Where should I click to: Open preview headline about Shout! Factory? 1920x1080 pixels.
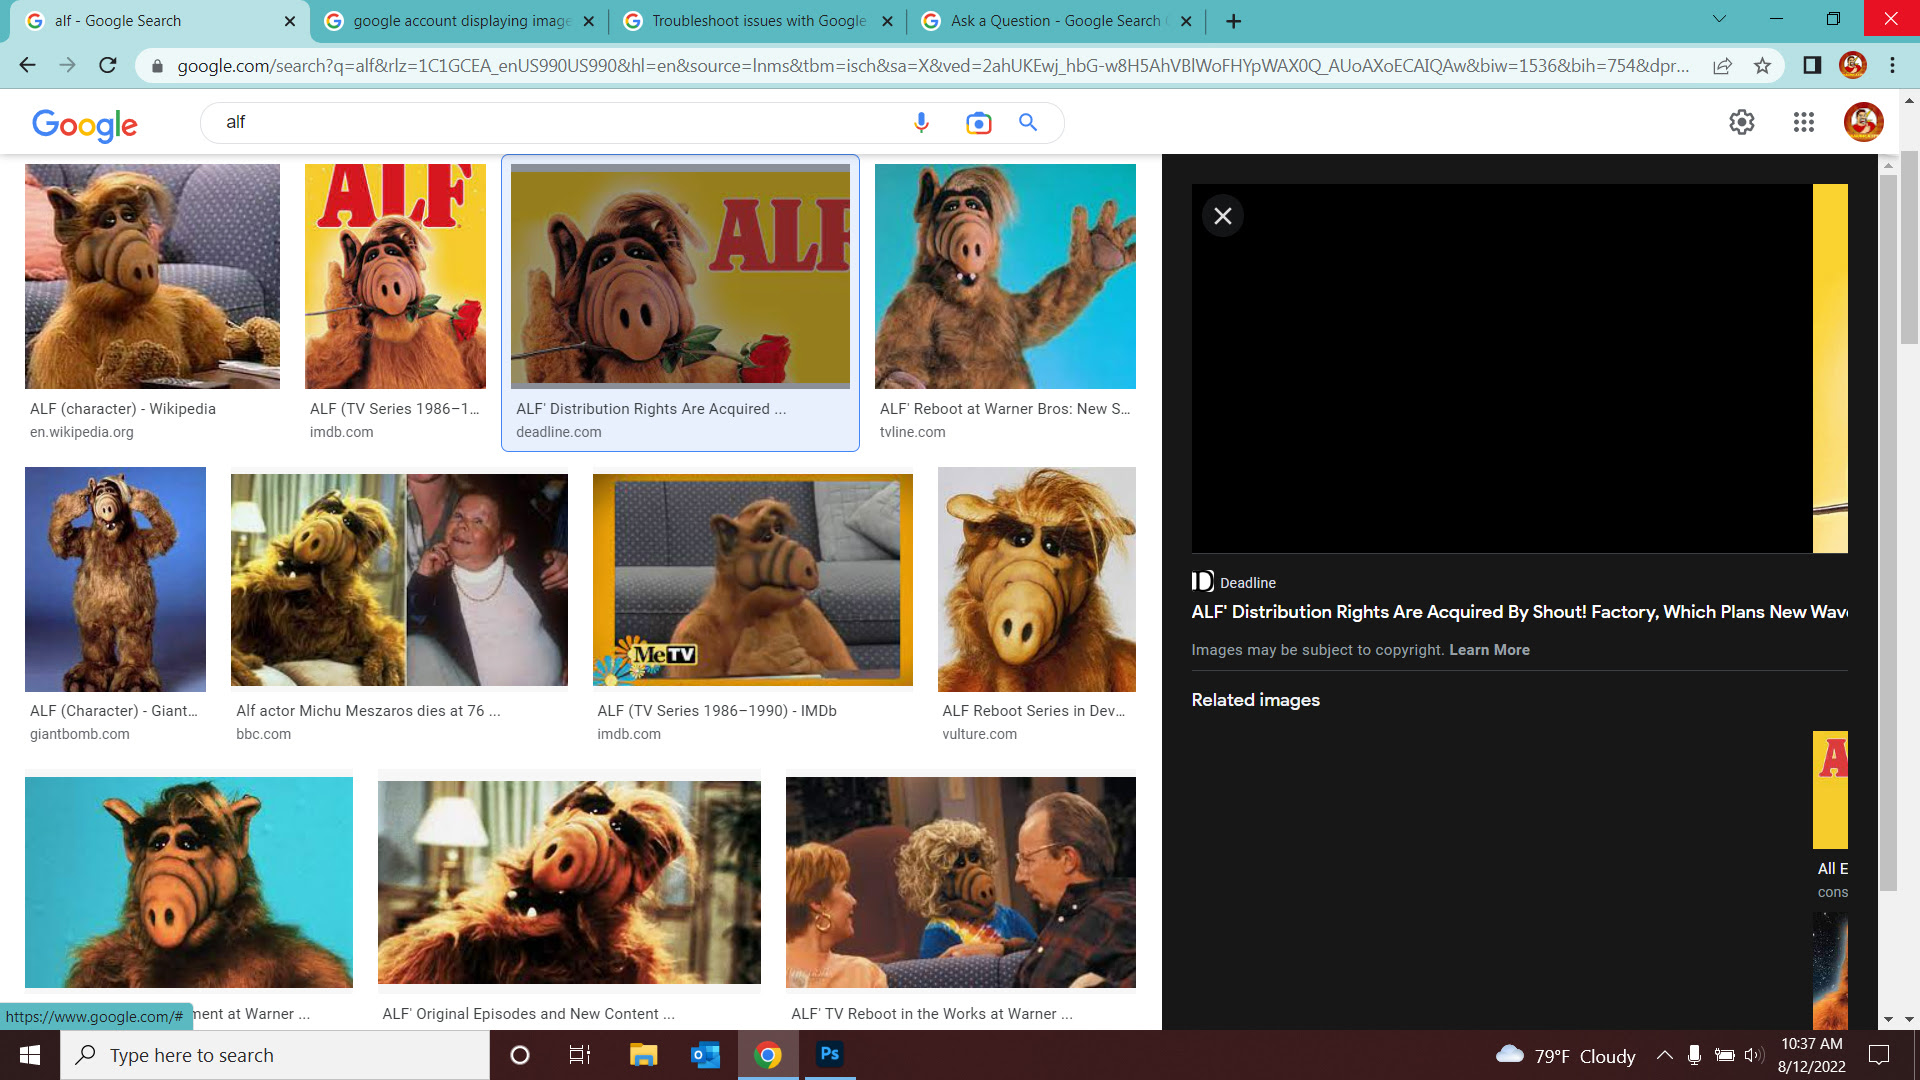[x=1519, y=612]
